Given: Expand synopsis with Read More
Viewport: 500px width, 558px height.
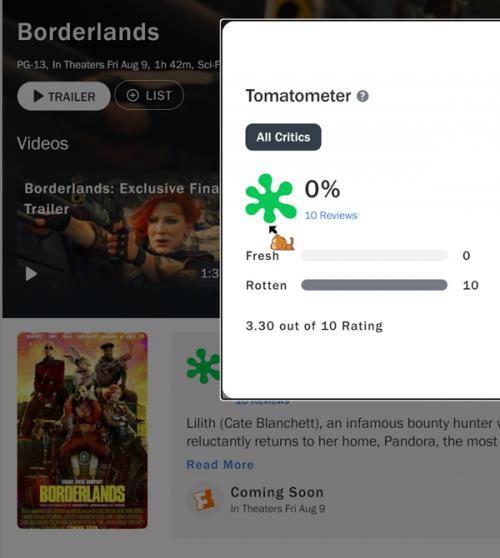Looking at the screenshot, I should click(x=220, y=464).
